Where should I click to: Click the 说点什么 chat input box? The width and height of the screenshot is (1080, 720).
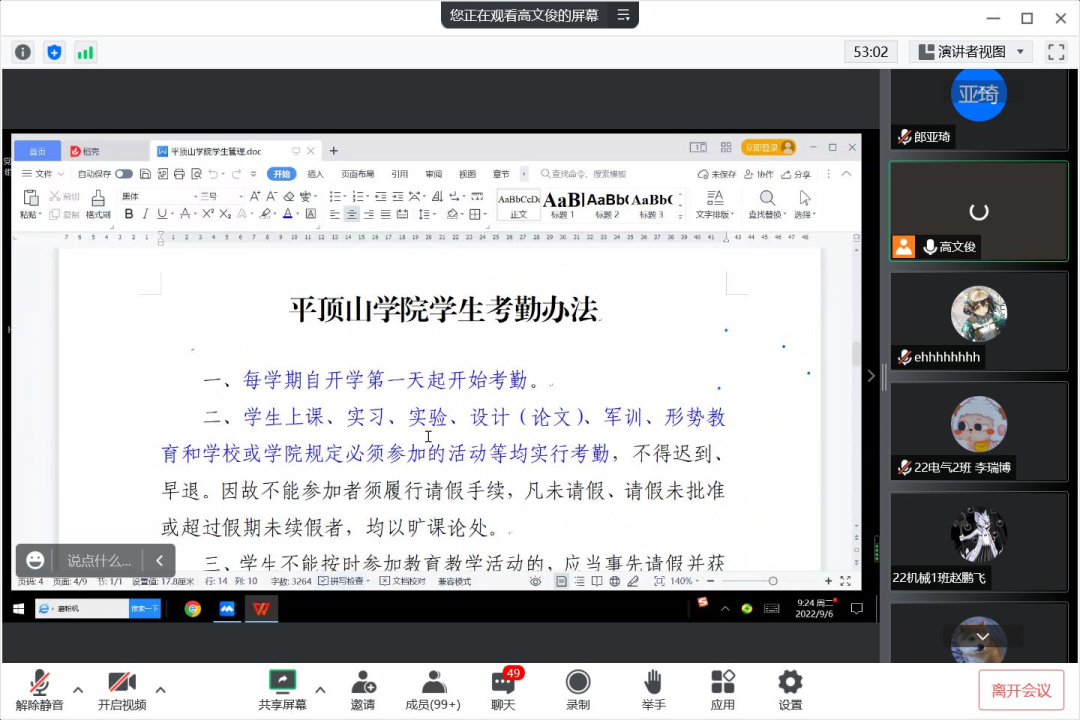(x=99, y=561)
